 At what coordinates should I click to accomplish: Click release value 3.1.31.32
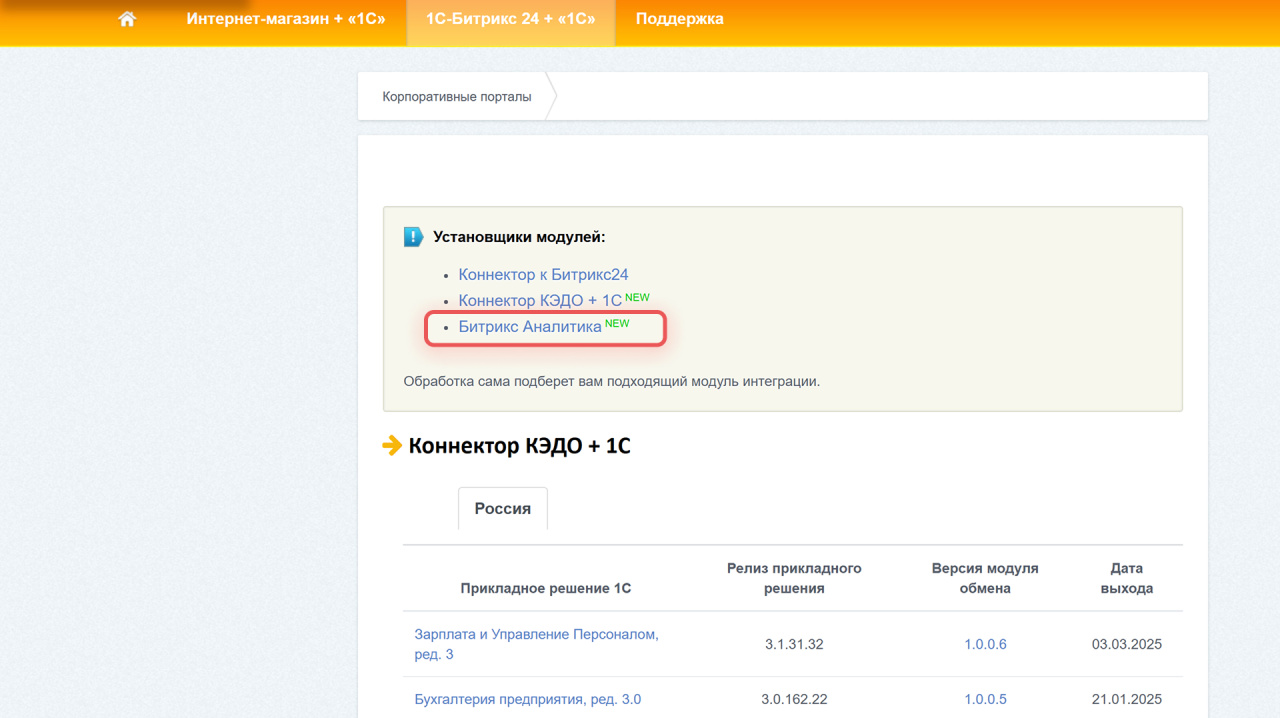coord(794,644)
